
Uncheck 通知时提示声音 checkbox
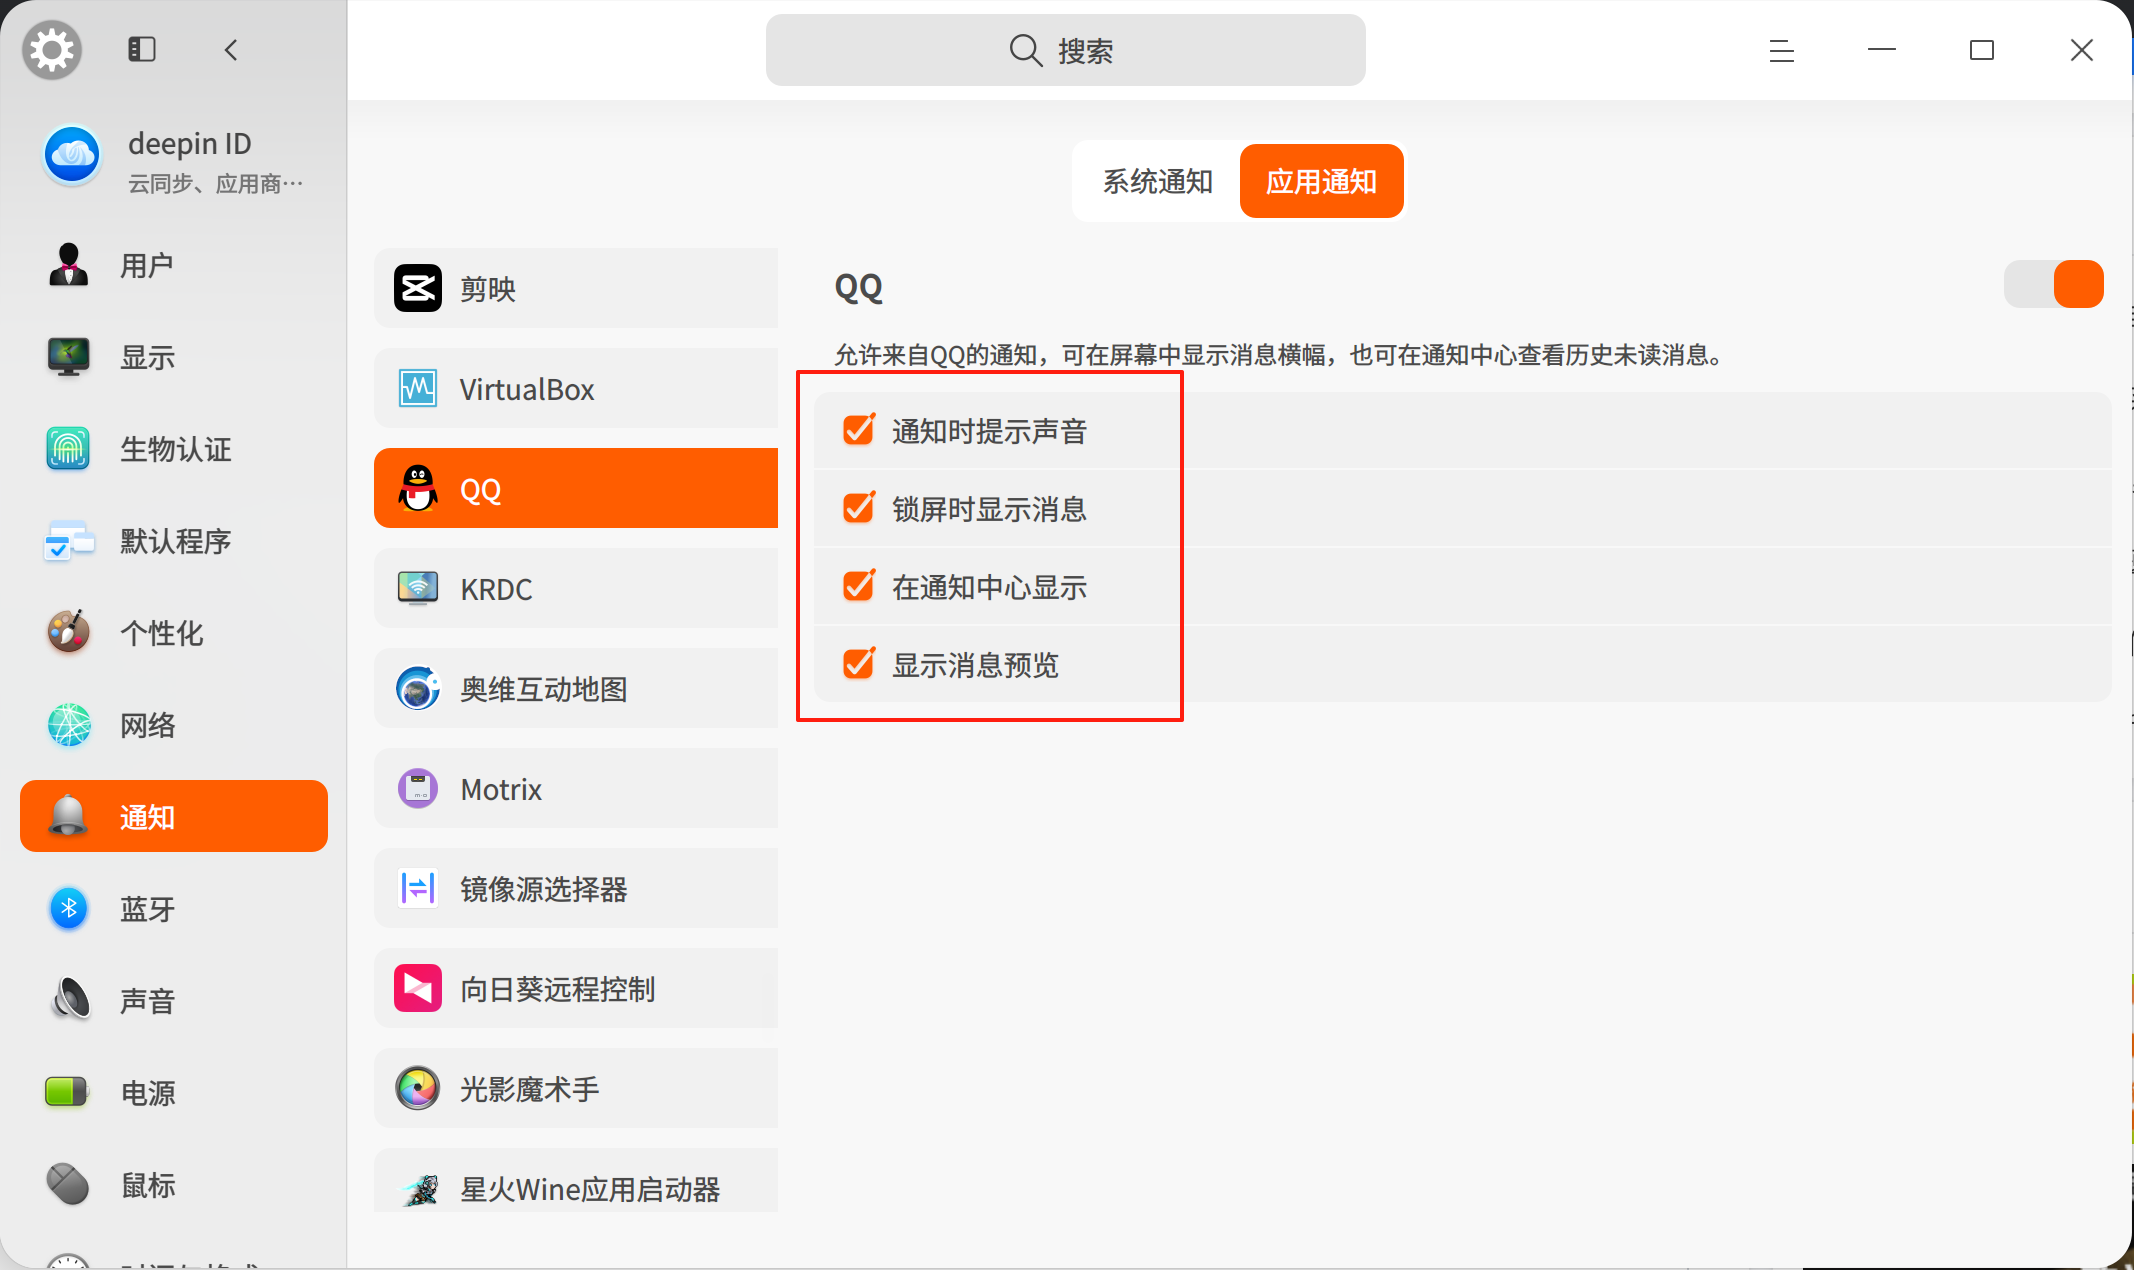pyautogui.click(x=859, y=430)
